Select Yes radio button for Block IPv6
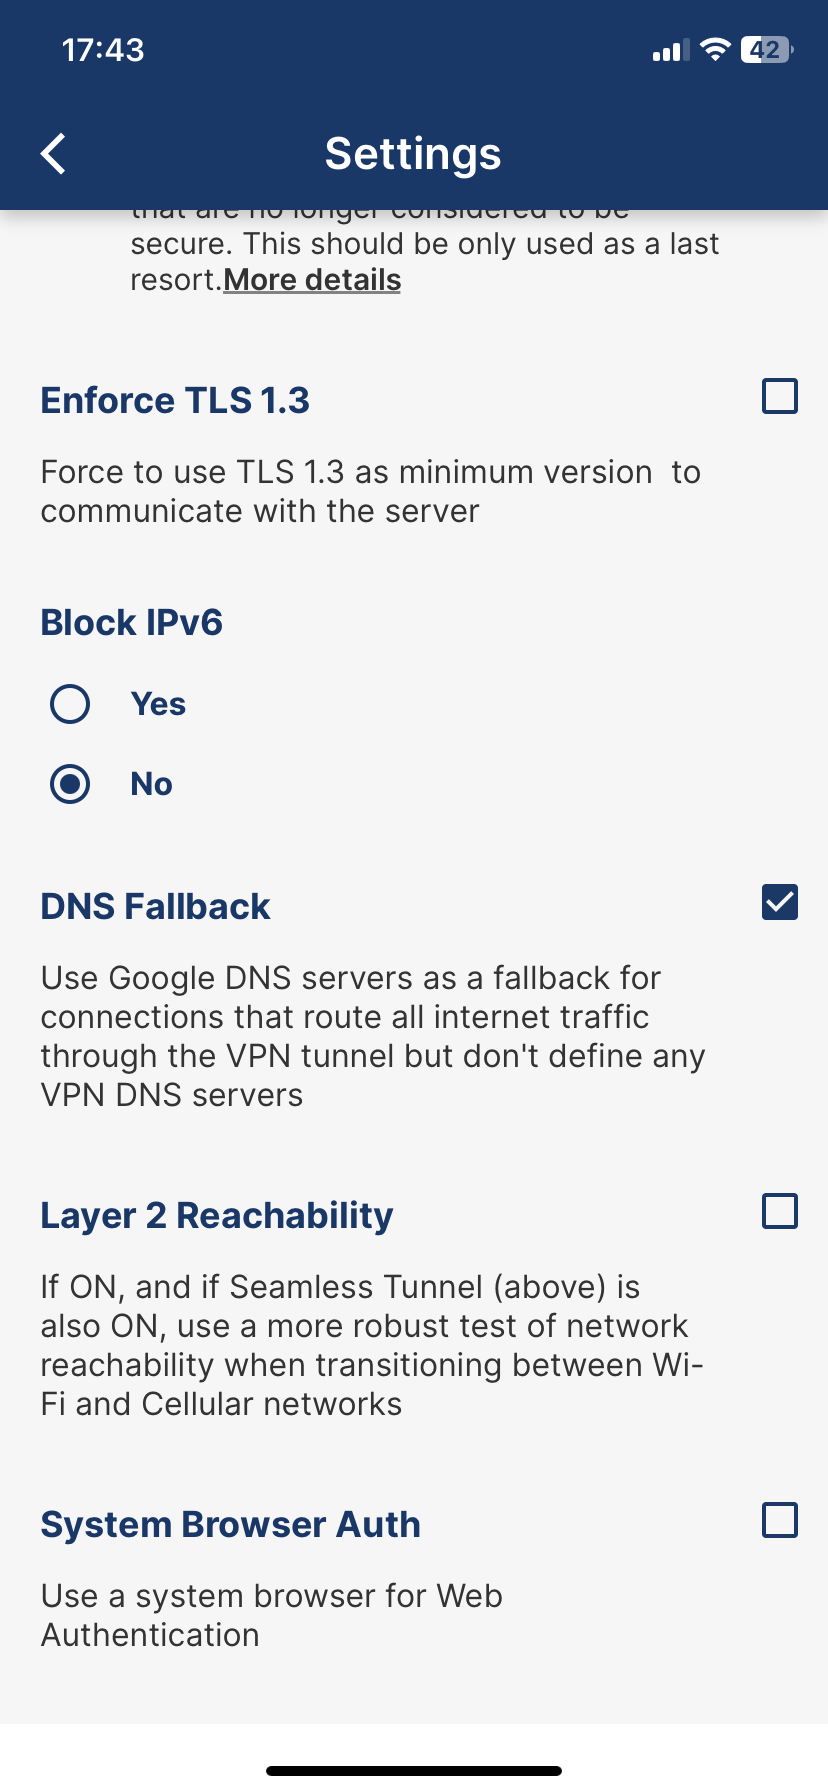Screen dimensions: 828x1792 pyautogui.click(x=70, y=704)
